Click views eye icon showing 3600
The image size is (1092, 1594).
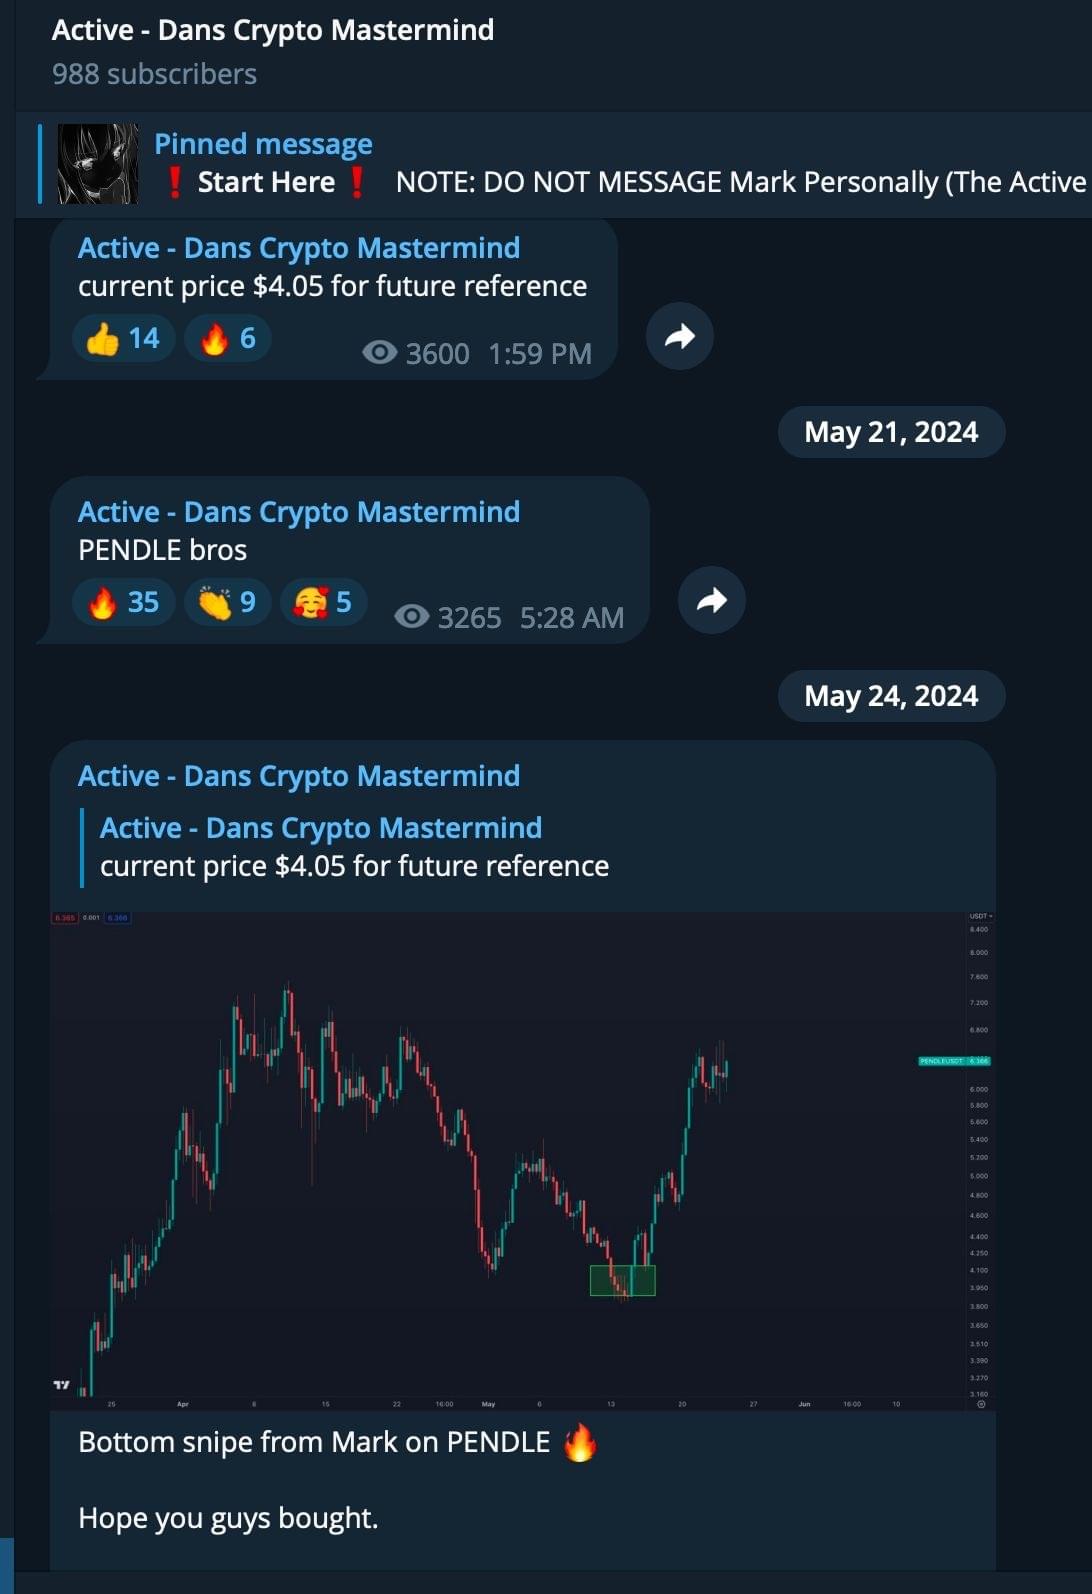coord(380,352)
